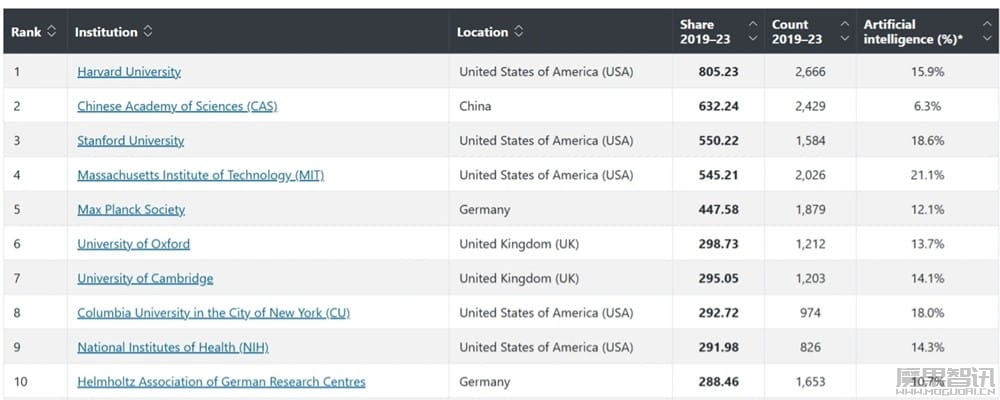Image resolution: width=1000 pixels, height=400 pixels.
Task: Click sort arrows next to Institution header
Action: 147,31
